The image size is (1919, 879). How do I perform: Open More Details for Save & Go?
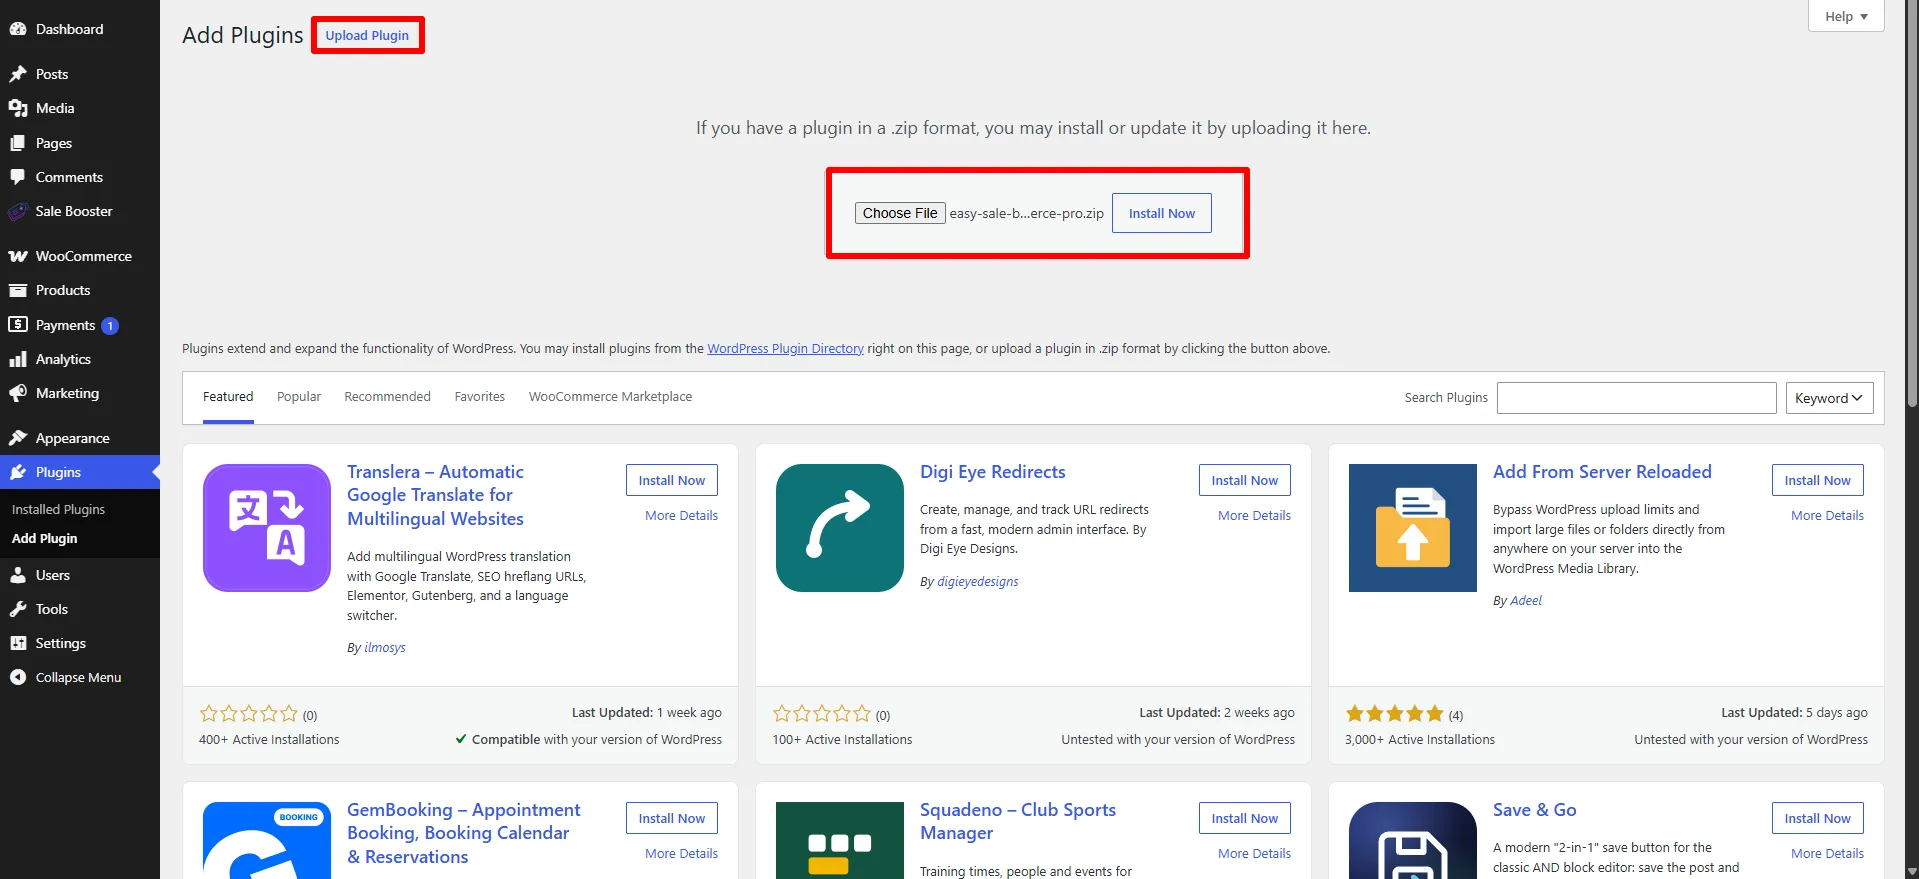pyautogui.click(x=1827, y=854)
